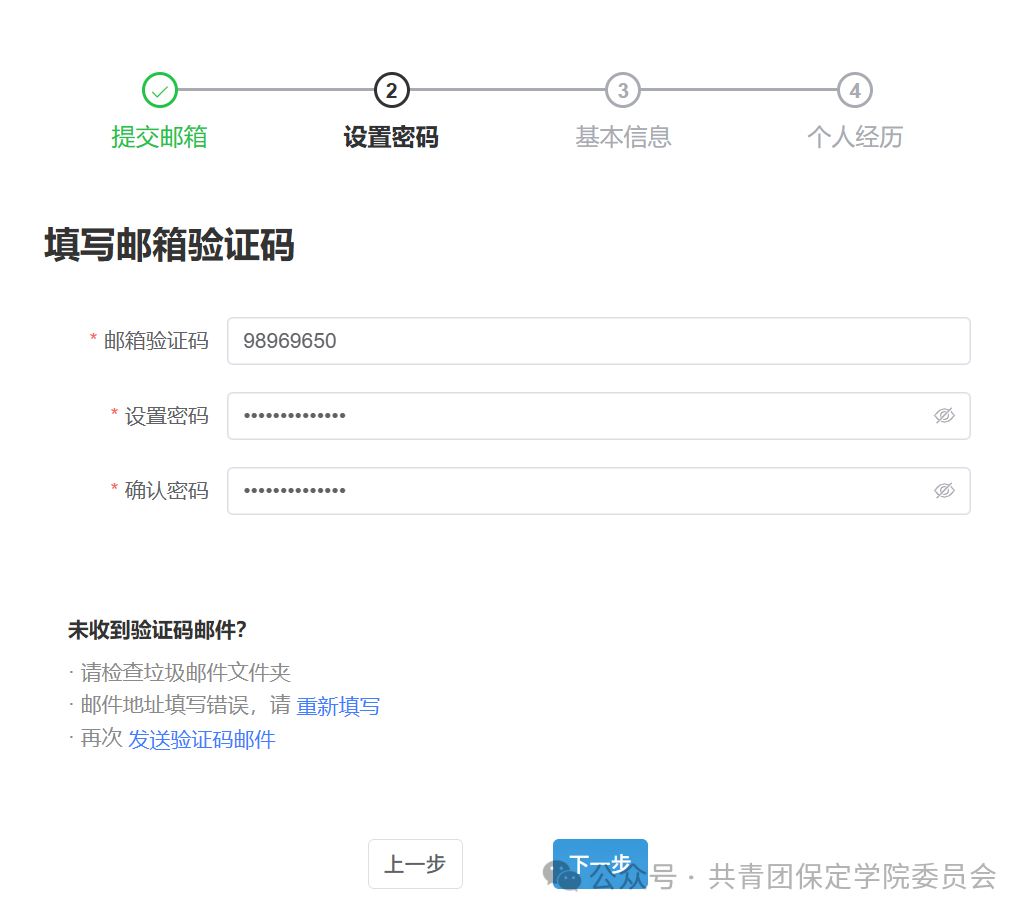Image resolution: width=1029 pixels, height=918 pixels.
Task: Click the 重新填写 link
Action: (x=338, y=706)
